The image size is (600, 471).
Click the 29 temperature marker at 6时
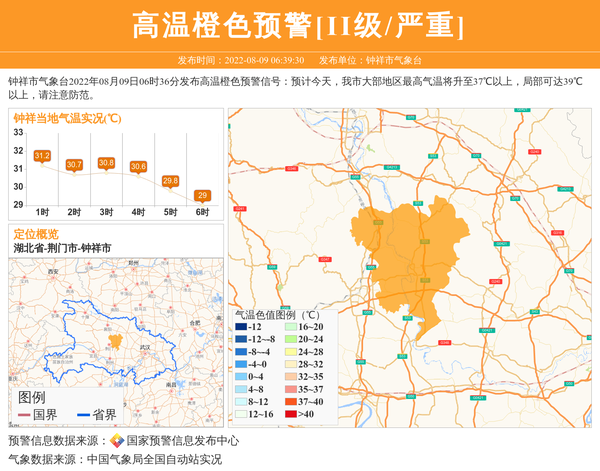(x=202, y=195)
